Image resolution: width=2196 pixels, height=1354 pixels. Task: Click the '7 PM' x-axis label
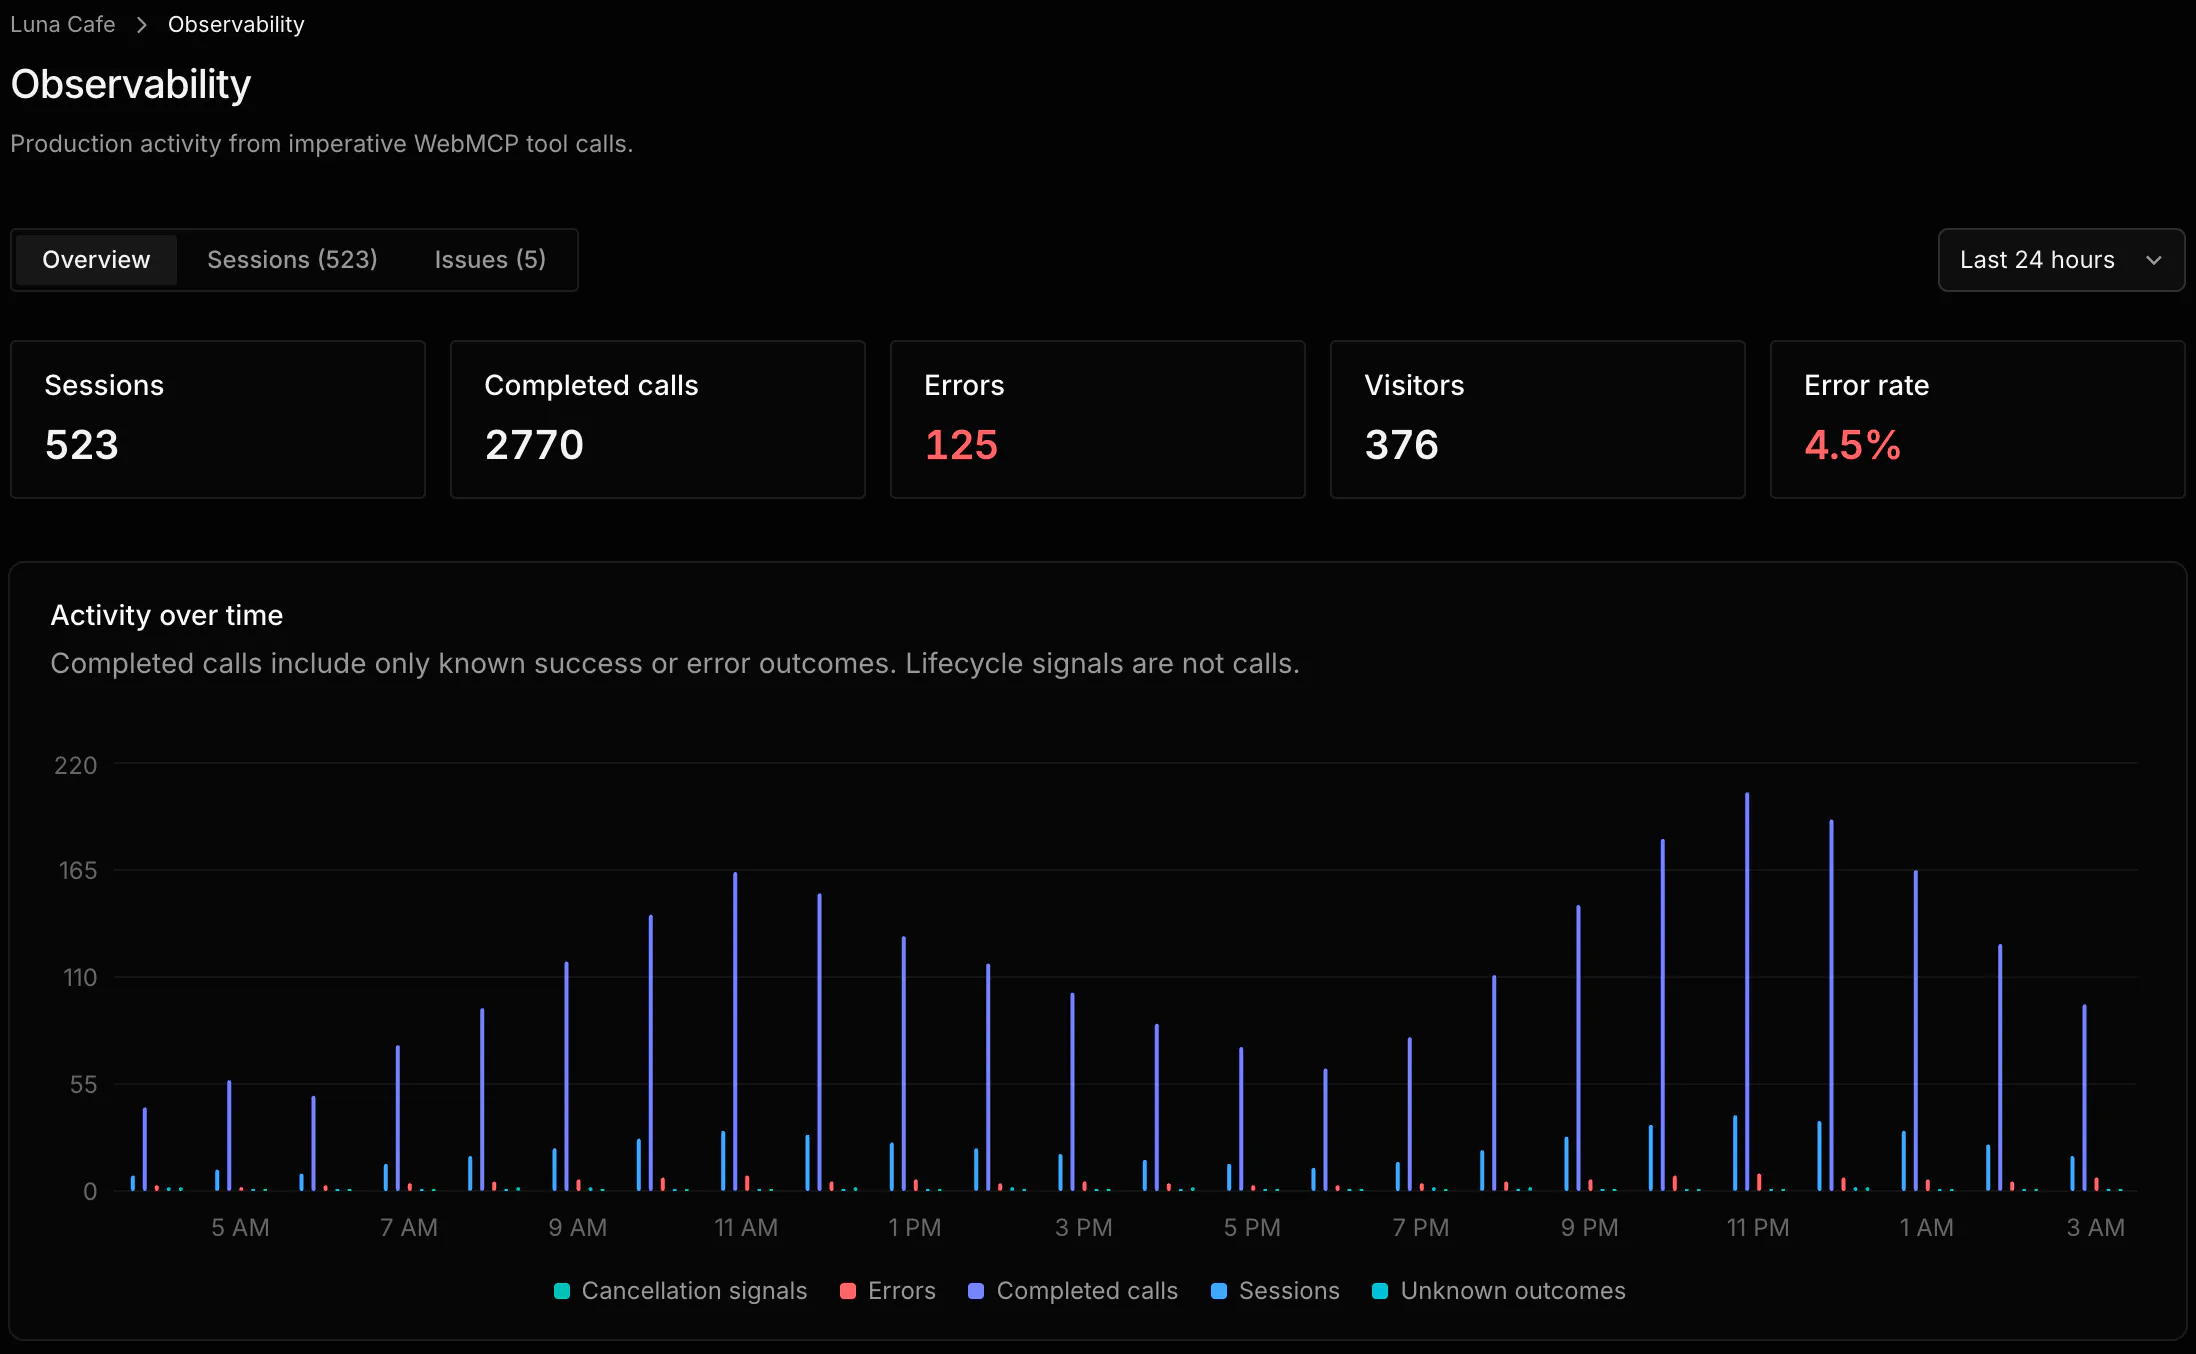(x=1421, y=1227)
